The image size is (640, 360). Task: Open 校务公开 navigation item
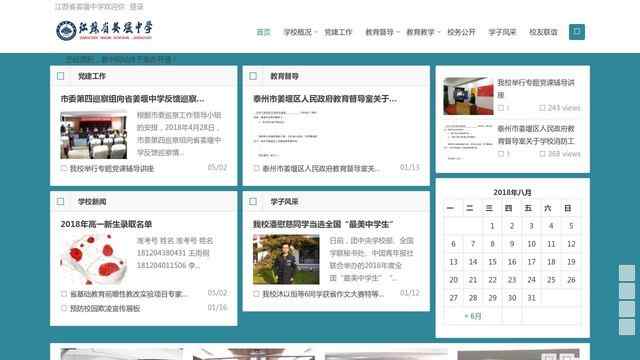[461, 32]
